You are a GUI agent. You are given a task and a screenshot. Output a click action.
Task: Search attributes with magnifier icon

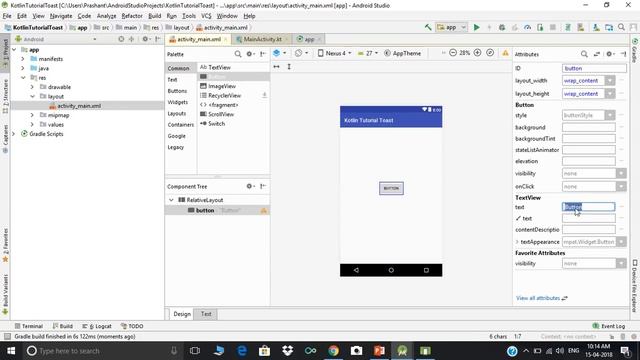[x=584, y=54]
